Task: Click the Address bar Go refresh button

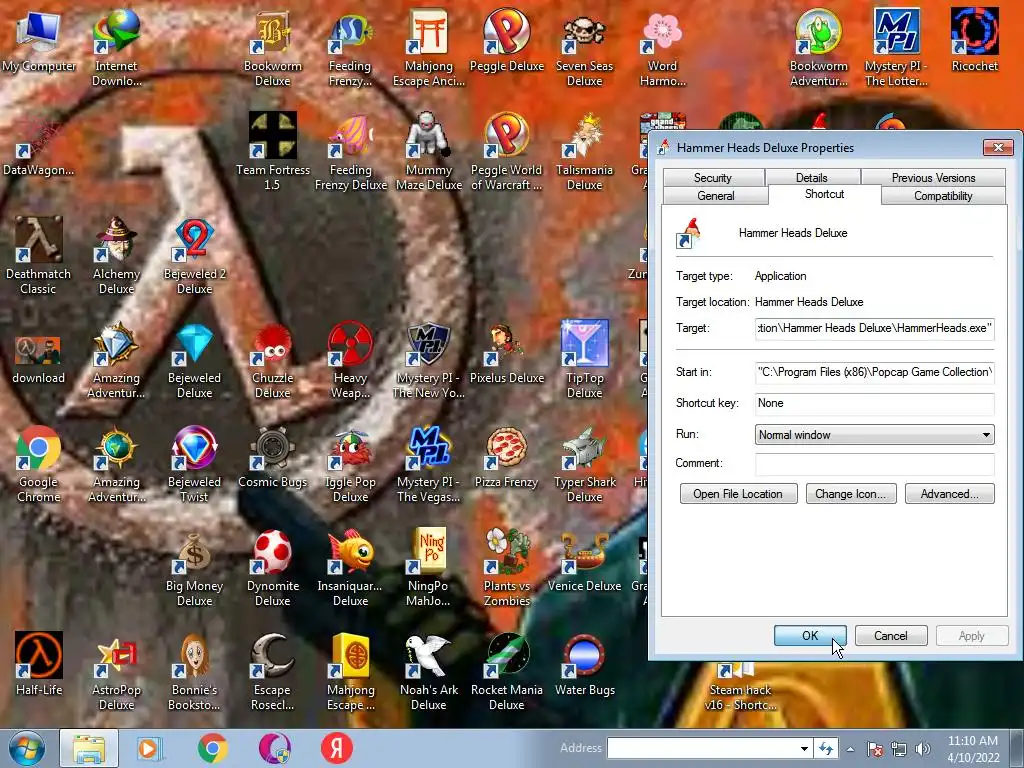Action: (826, 748)
